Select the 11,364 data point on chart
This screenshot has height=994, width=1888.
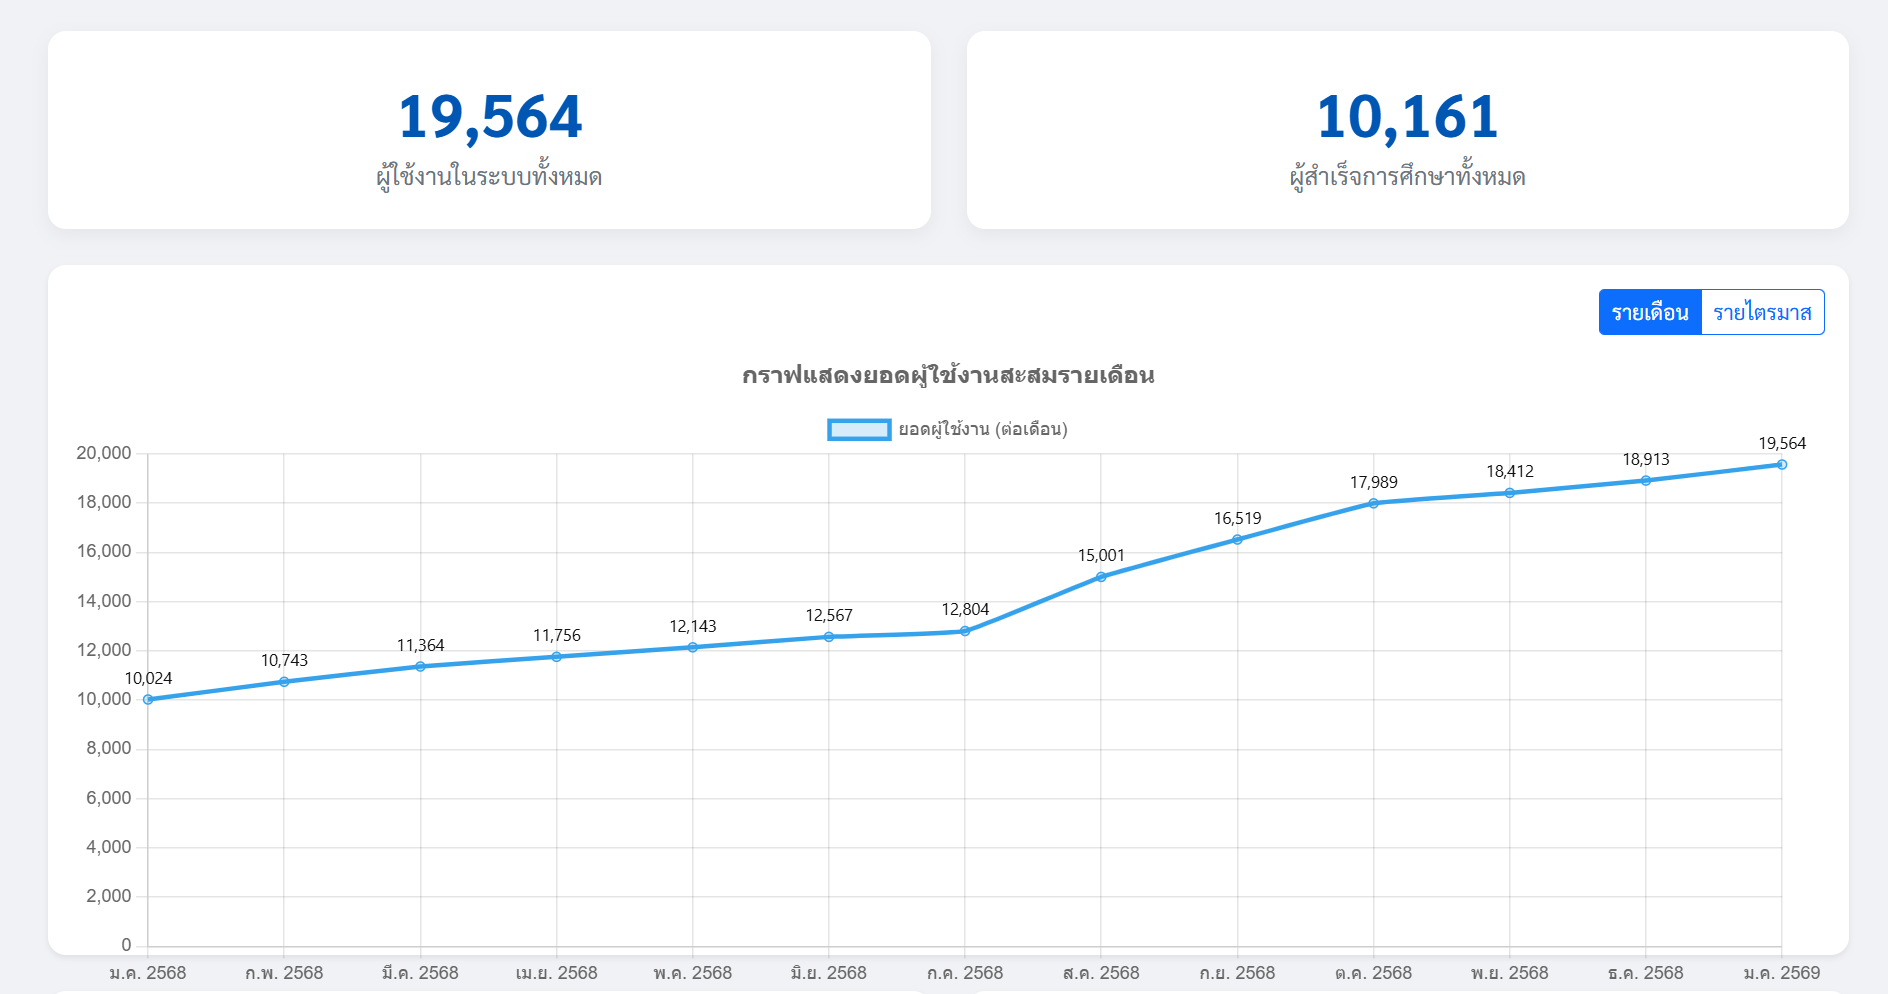tap(420, 666)
